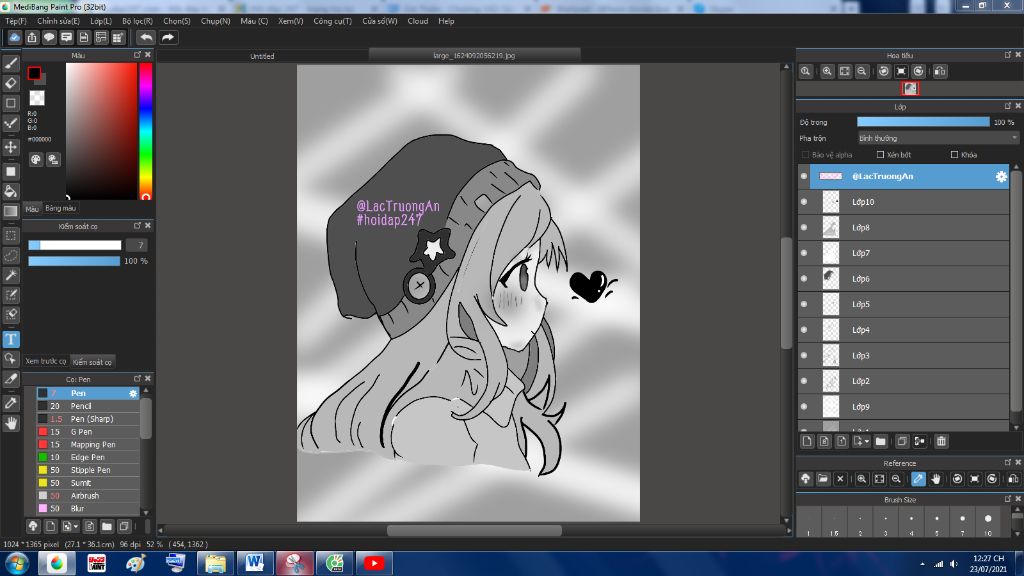Select the Brush tool in left toolbar
The image size is (1024, 576).
click(x=11, y=63)
